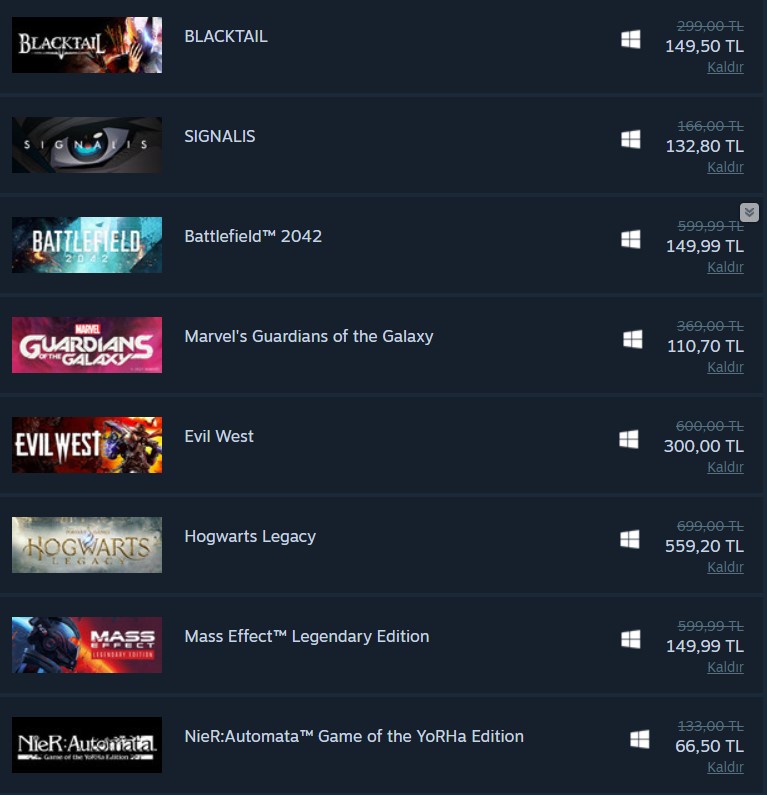Click the Windows icon next to NieR:Automata
This screenshot has height=795, width=767.
(x=640, y=739)
